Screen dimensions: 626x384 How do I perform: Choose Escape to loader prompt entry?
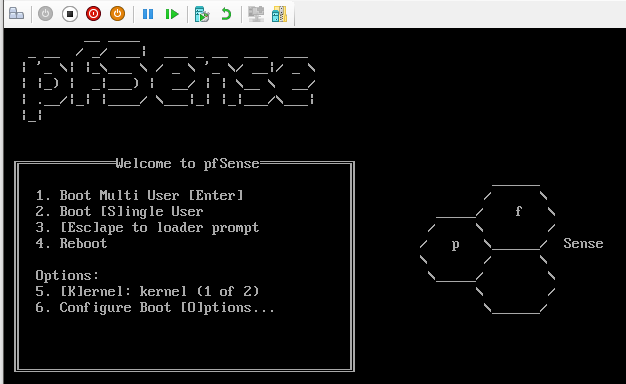(147, 228)
